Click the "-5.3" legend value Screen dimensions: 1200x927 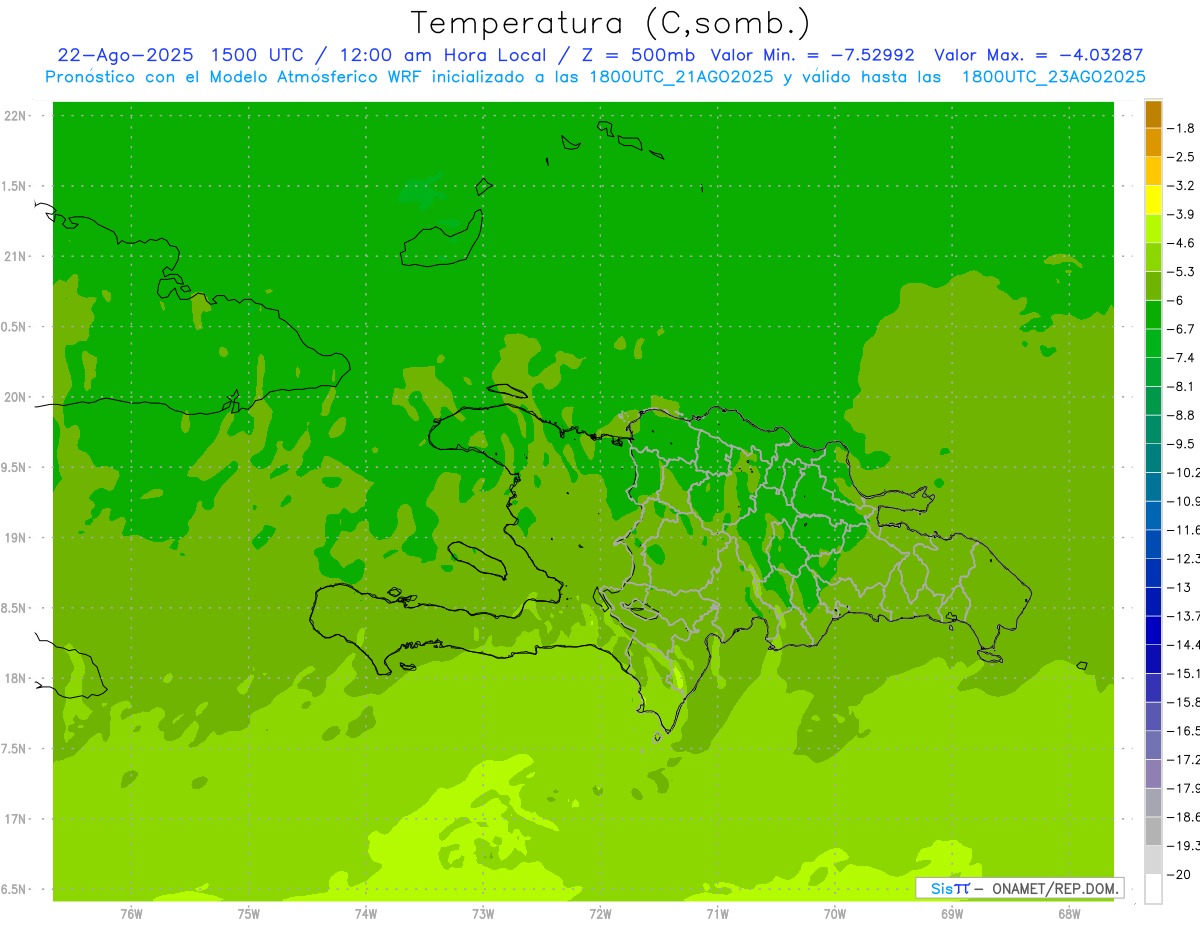click(x=1182, y=271)
